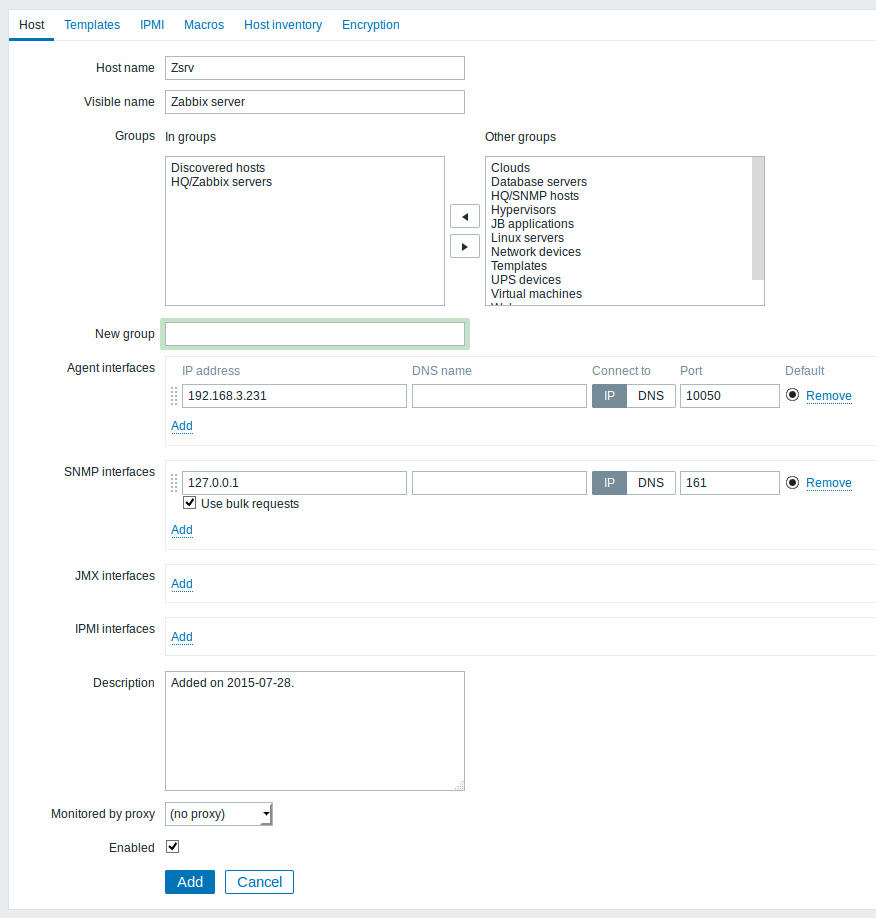Switch to the Host tab
This screenshot has height=918, width=876.
[32, 25]
